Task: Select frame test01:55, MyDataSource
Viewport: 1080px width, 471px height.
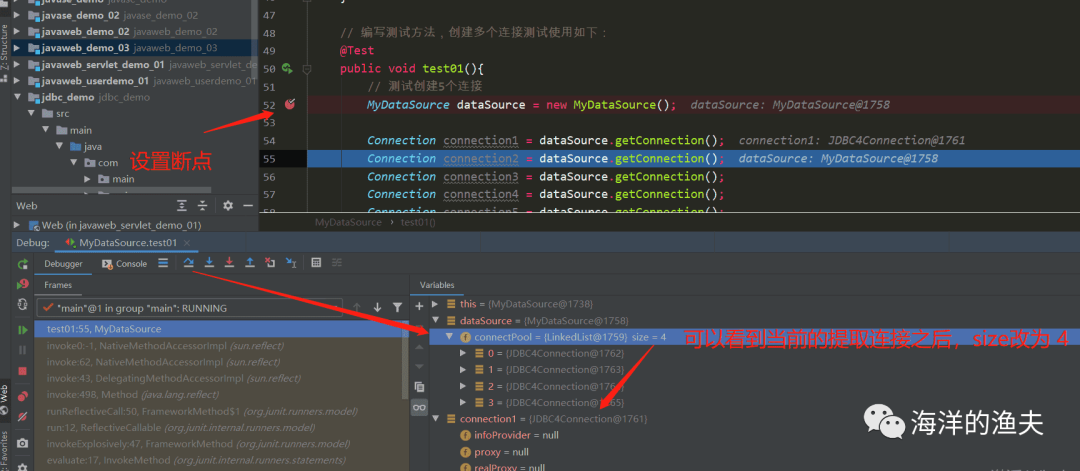Action: coord(220,329)
